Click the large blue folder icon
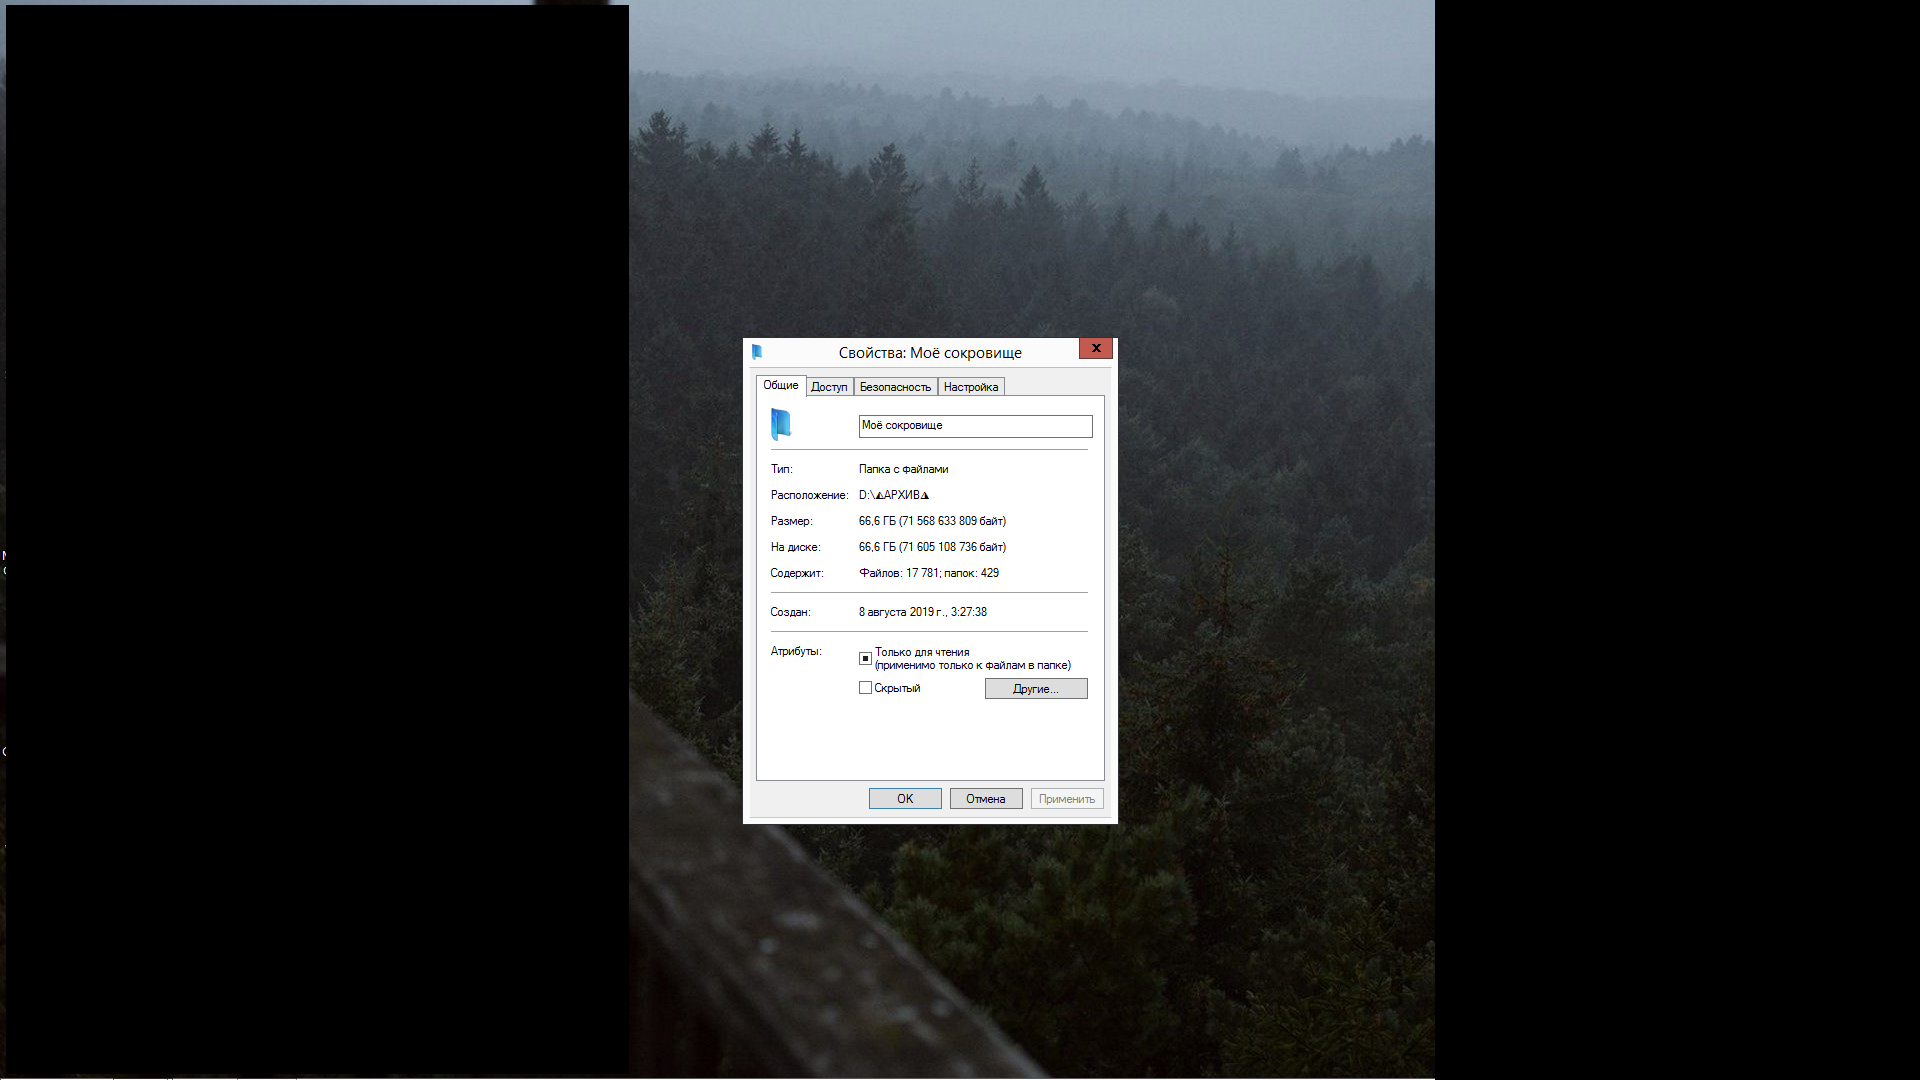This screenshot has height=1080, width=1920. tap(781, 424)
